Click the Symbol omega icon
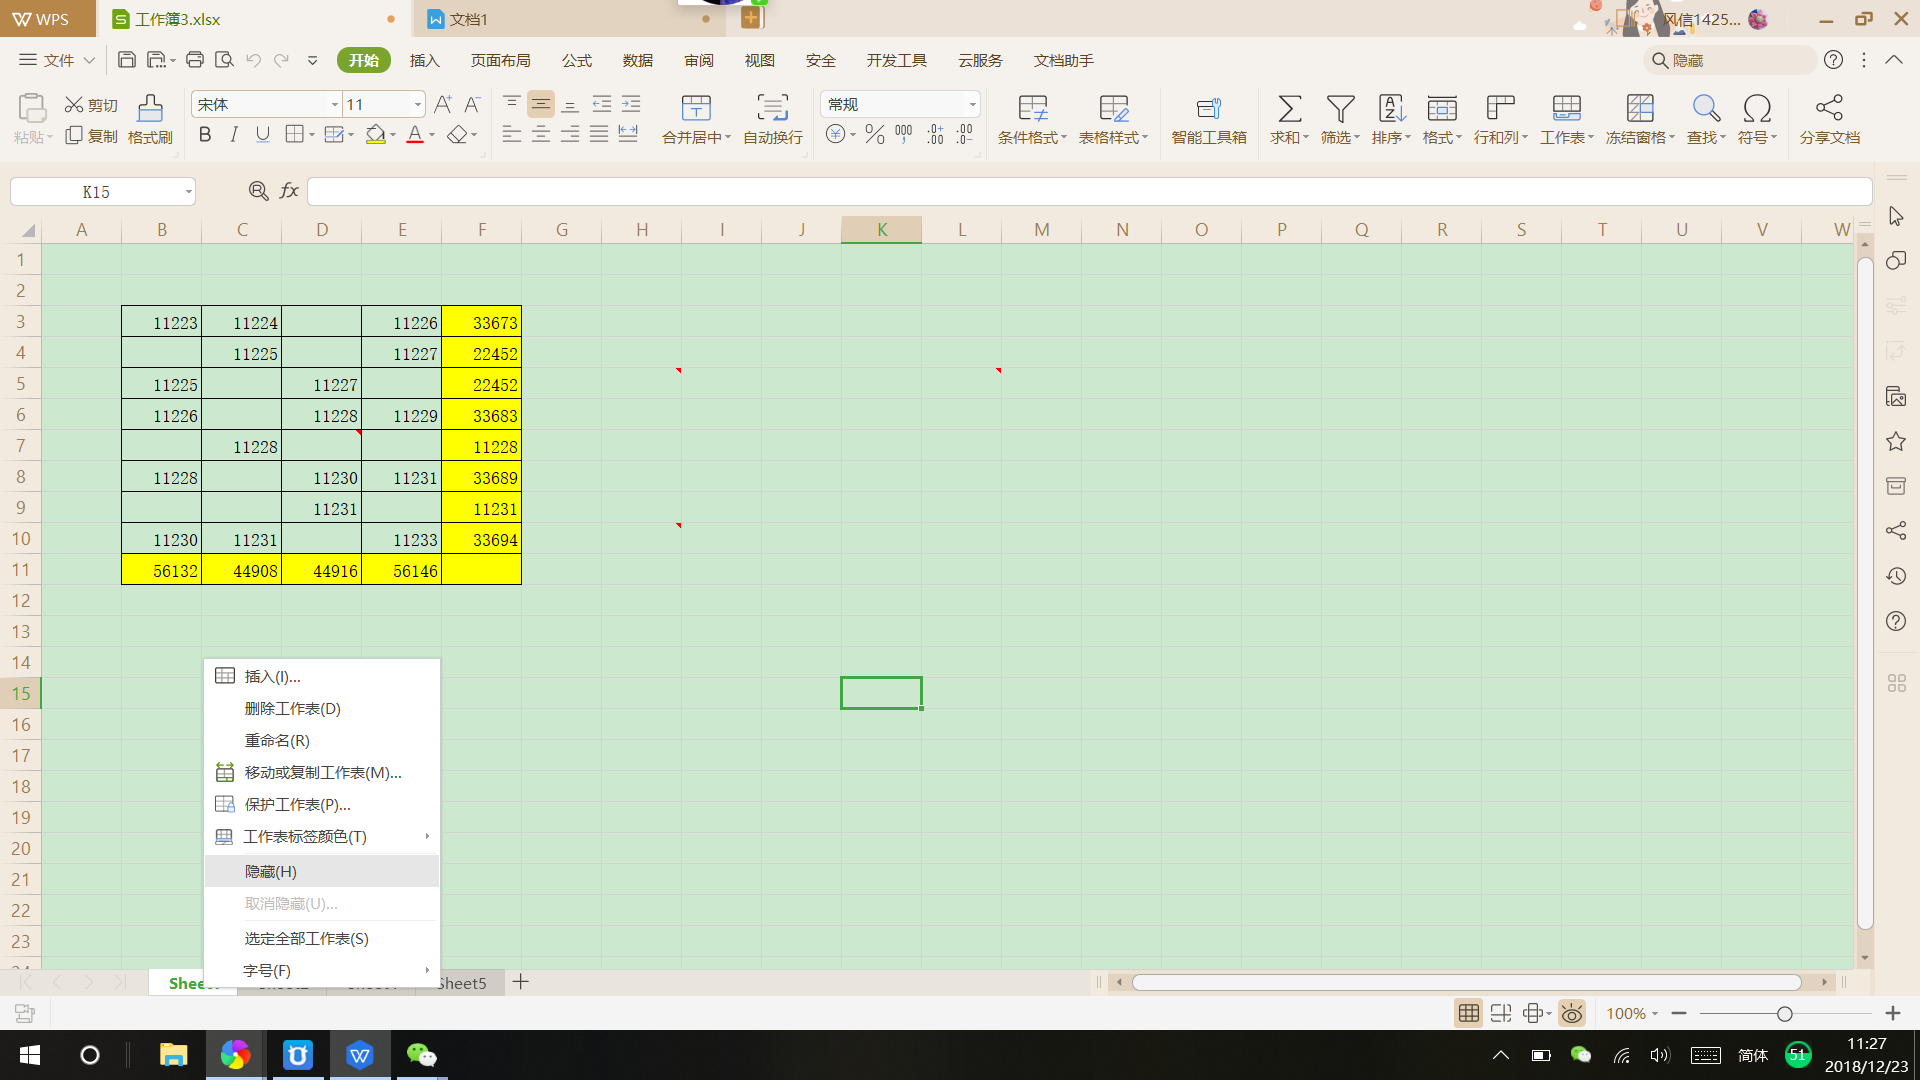The image size is (1920, 1080). pos(1757,108)
